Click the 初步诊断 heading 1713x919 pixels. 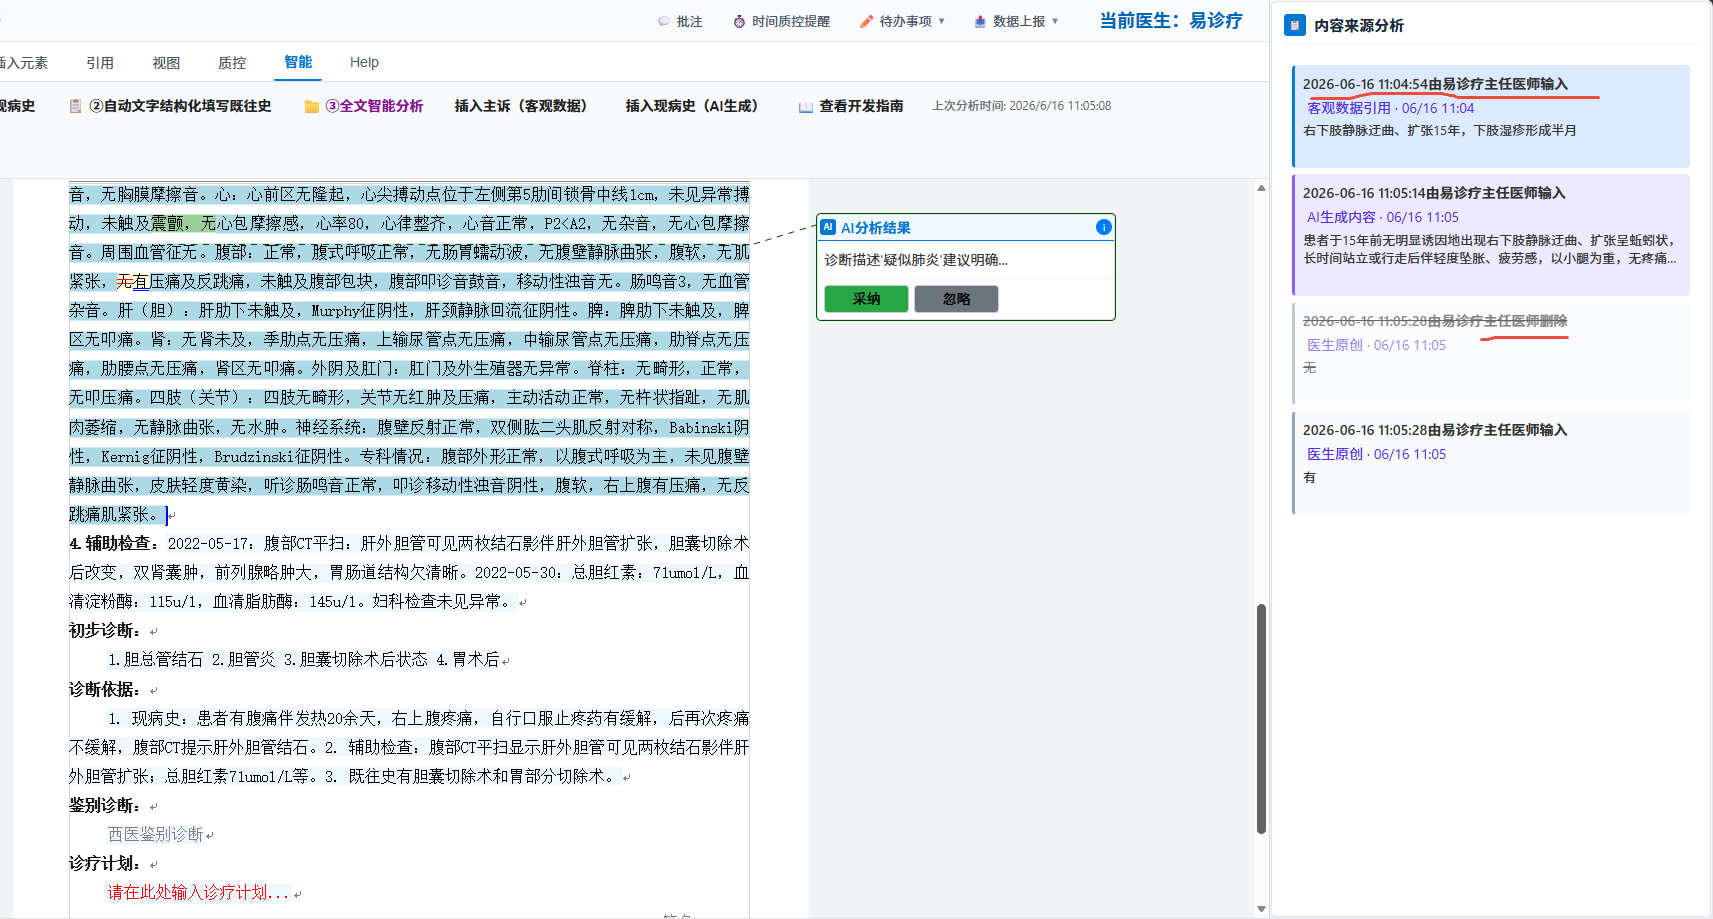(104, 630)
